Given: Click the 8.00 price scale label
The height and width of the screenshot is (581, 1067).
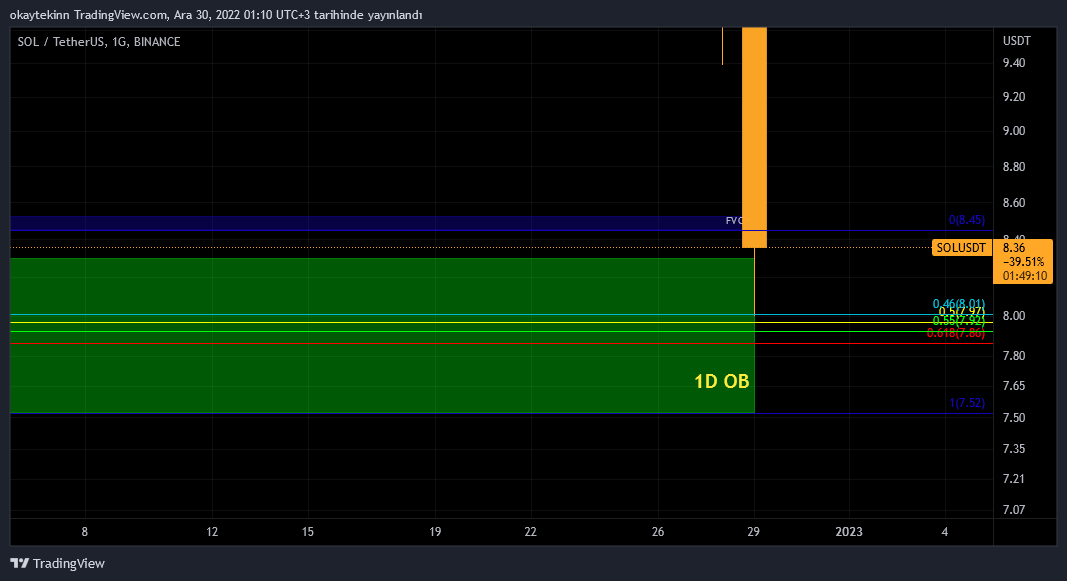Looking at the screenshot, I should (1014, 316).
